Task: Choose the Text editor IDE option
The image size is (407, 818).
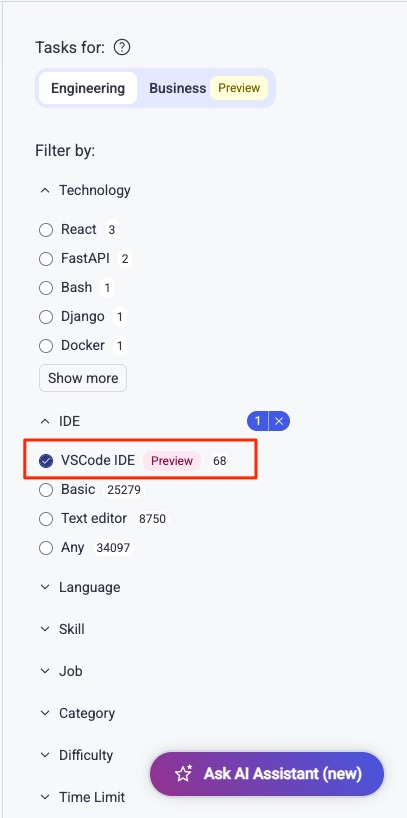Action: click(x=46, y=519)
